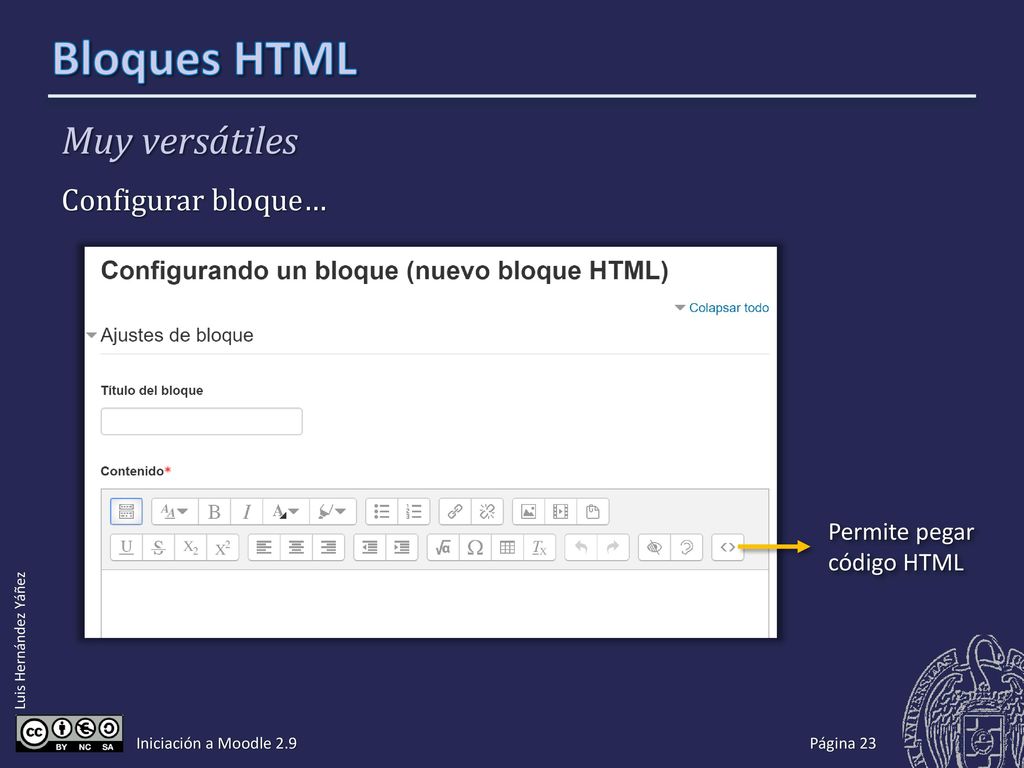The image size is (1024, 768).
Task: Click the 'Página 23' text
Action: pos(842,743)
